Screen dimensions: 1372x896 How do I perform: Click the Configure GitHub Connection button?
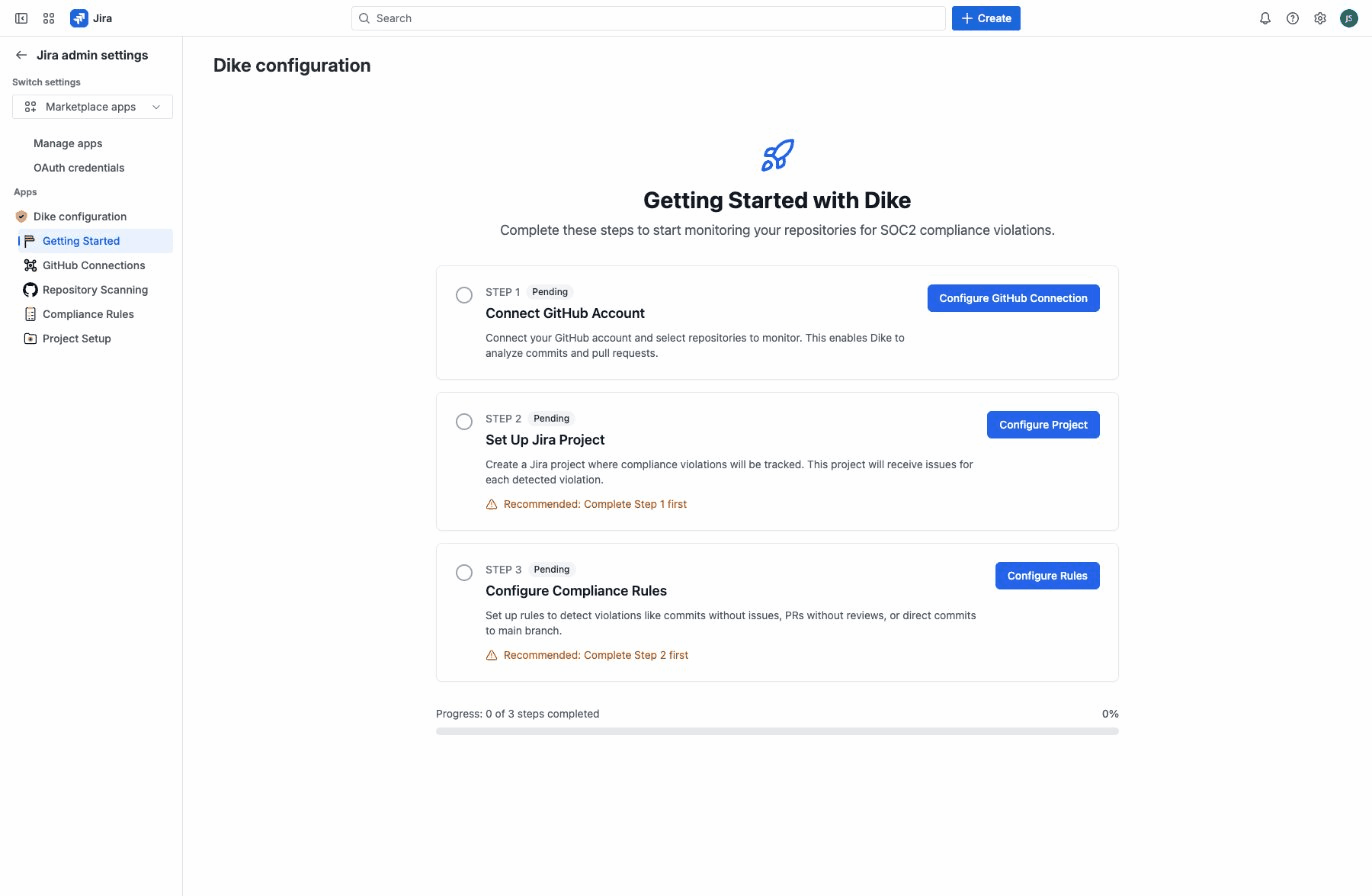click(1013, 297)
